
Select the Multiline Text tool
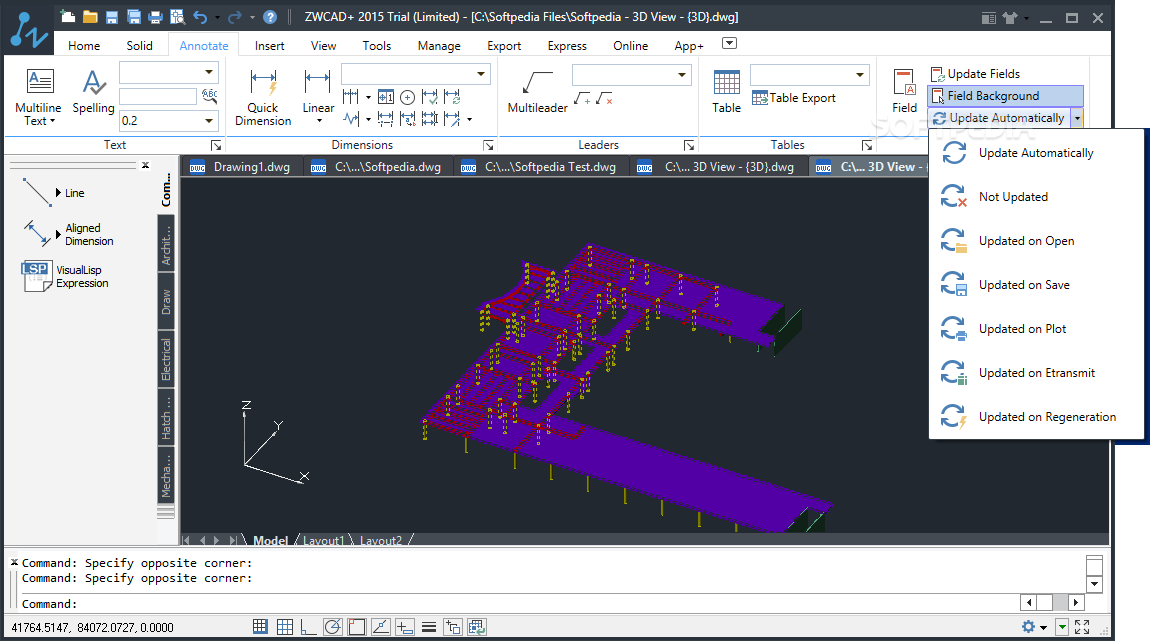(x=39, y=97)
